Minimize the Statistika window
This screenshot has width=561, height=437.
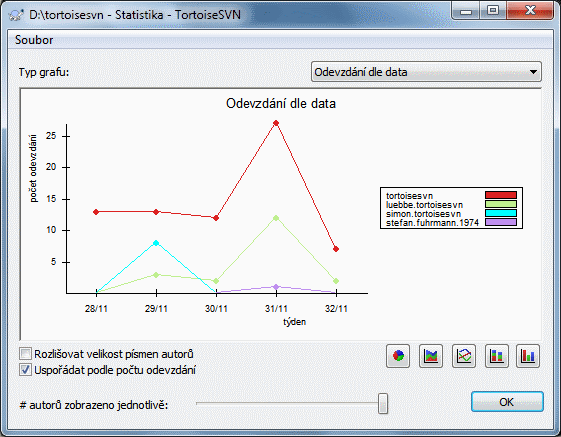(x=466, y=11)
